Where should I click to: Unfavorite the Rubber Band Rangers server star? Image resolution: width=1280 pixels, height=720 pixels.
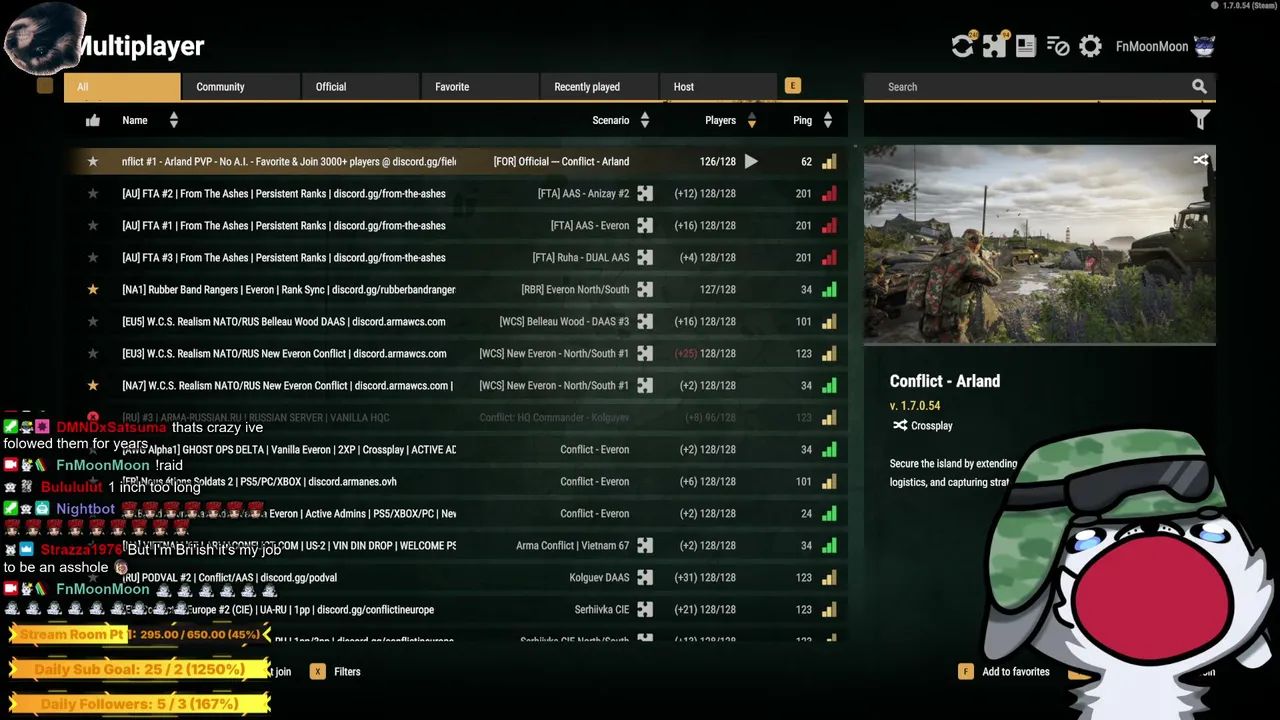[x=93, y=289]
